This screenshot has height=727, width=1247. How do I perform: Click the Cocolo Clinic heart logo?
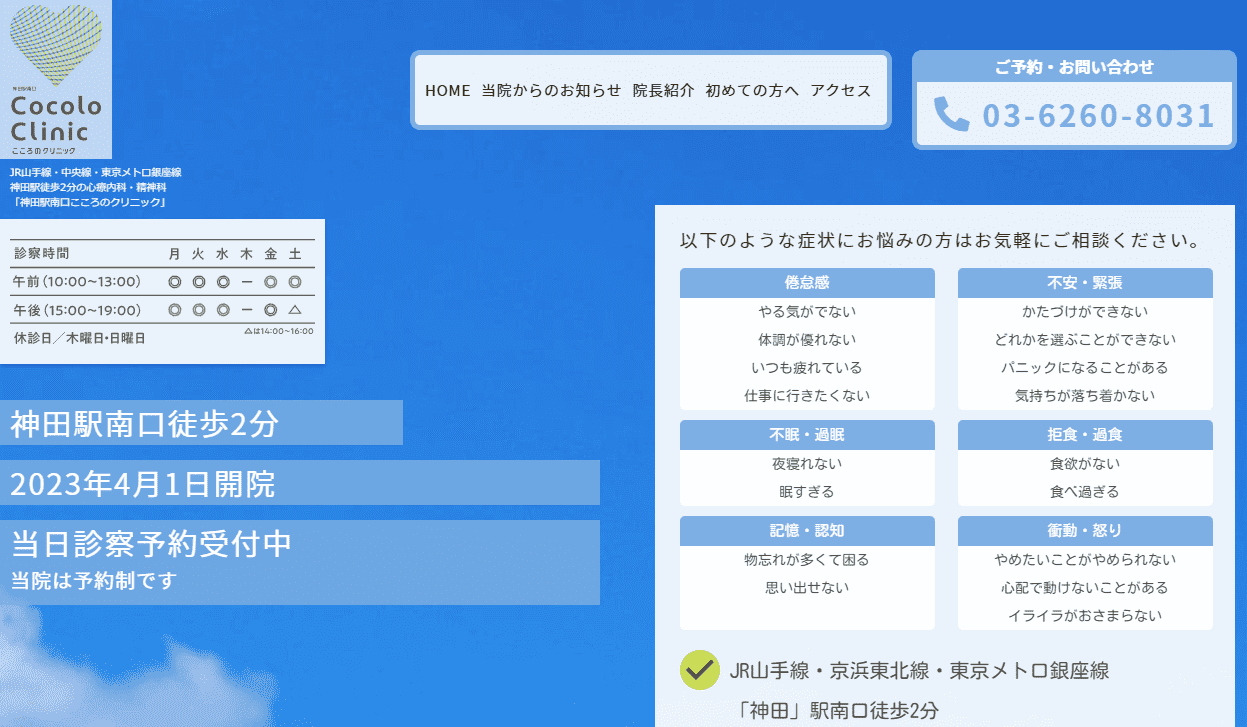click(56, 78)
